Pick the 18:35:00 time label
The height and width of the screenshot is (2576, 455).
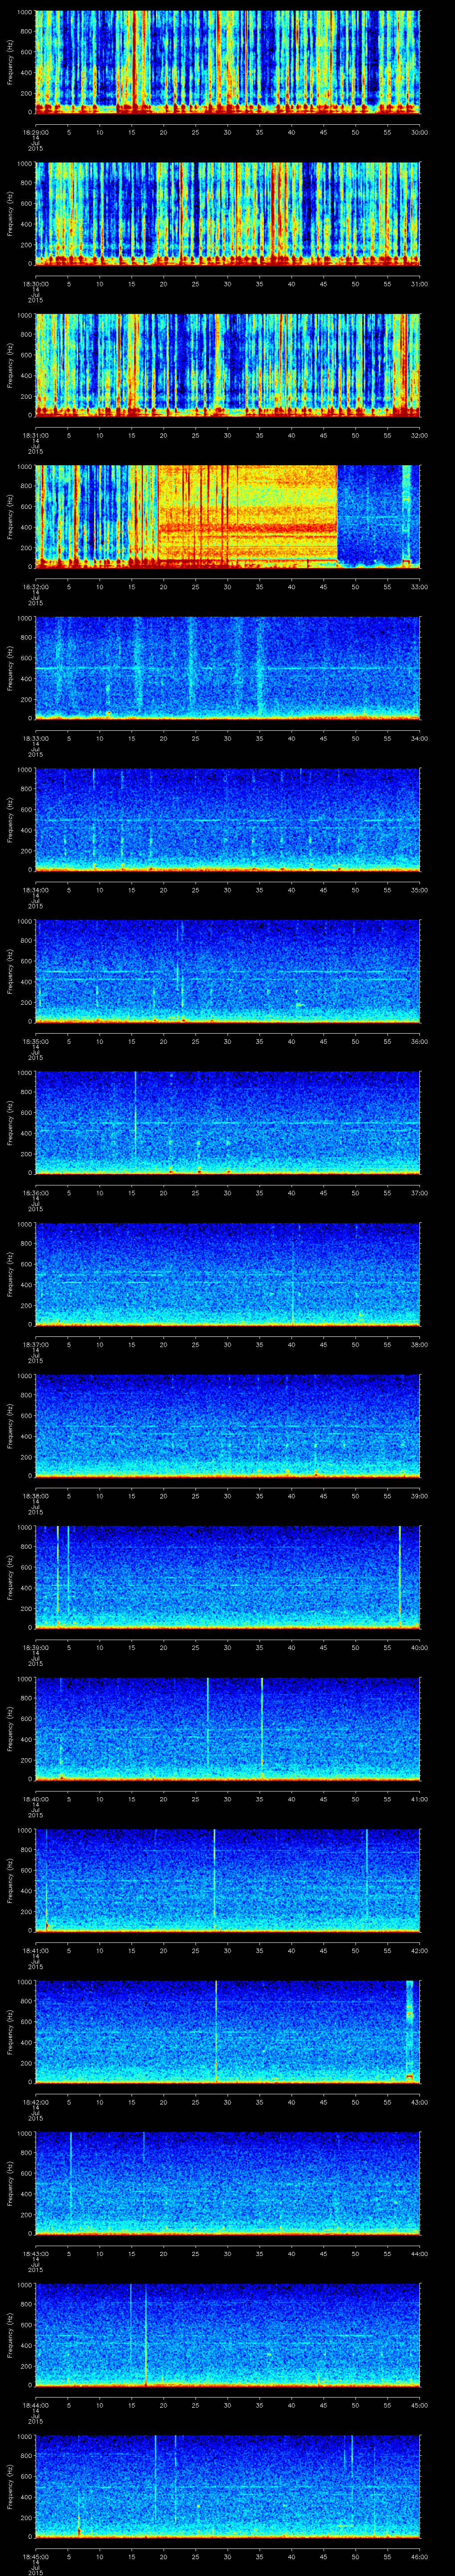pos(36,1041)
